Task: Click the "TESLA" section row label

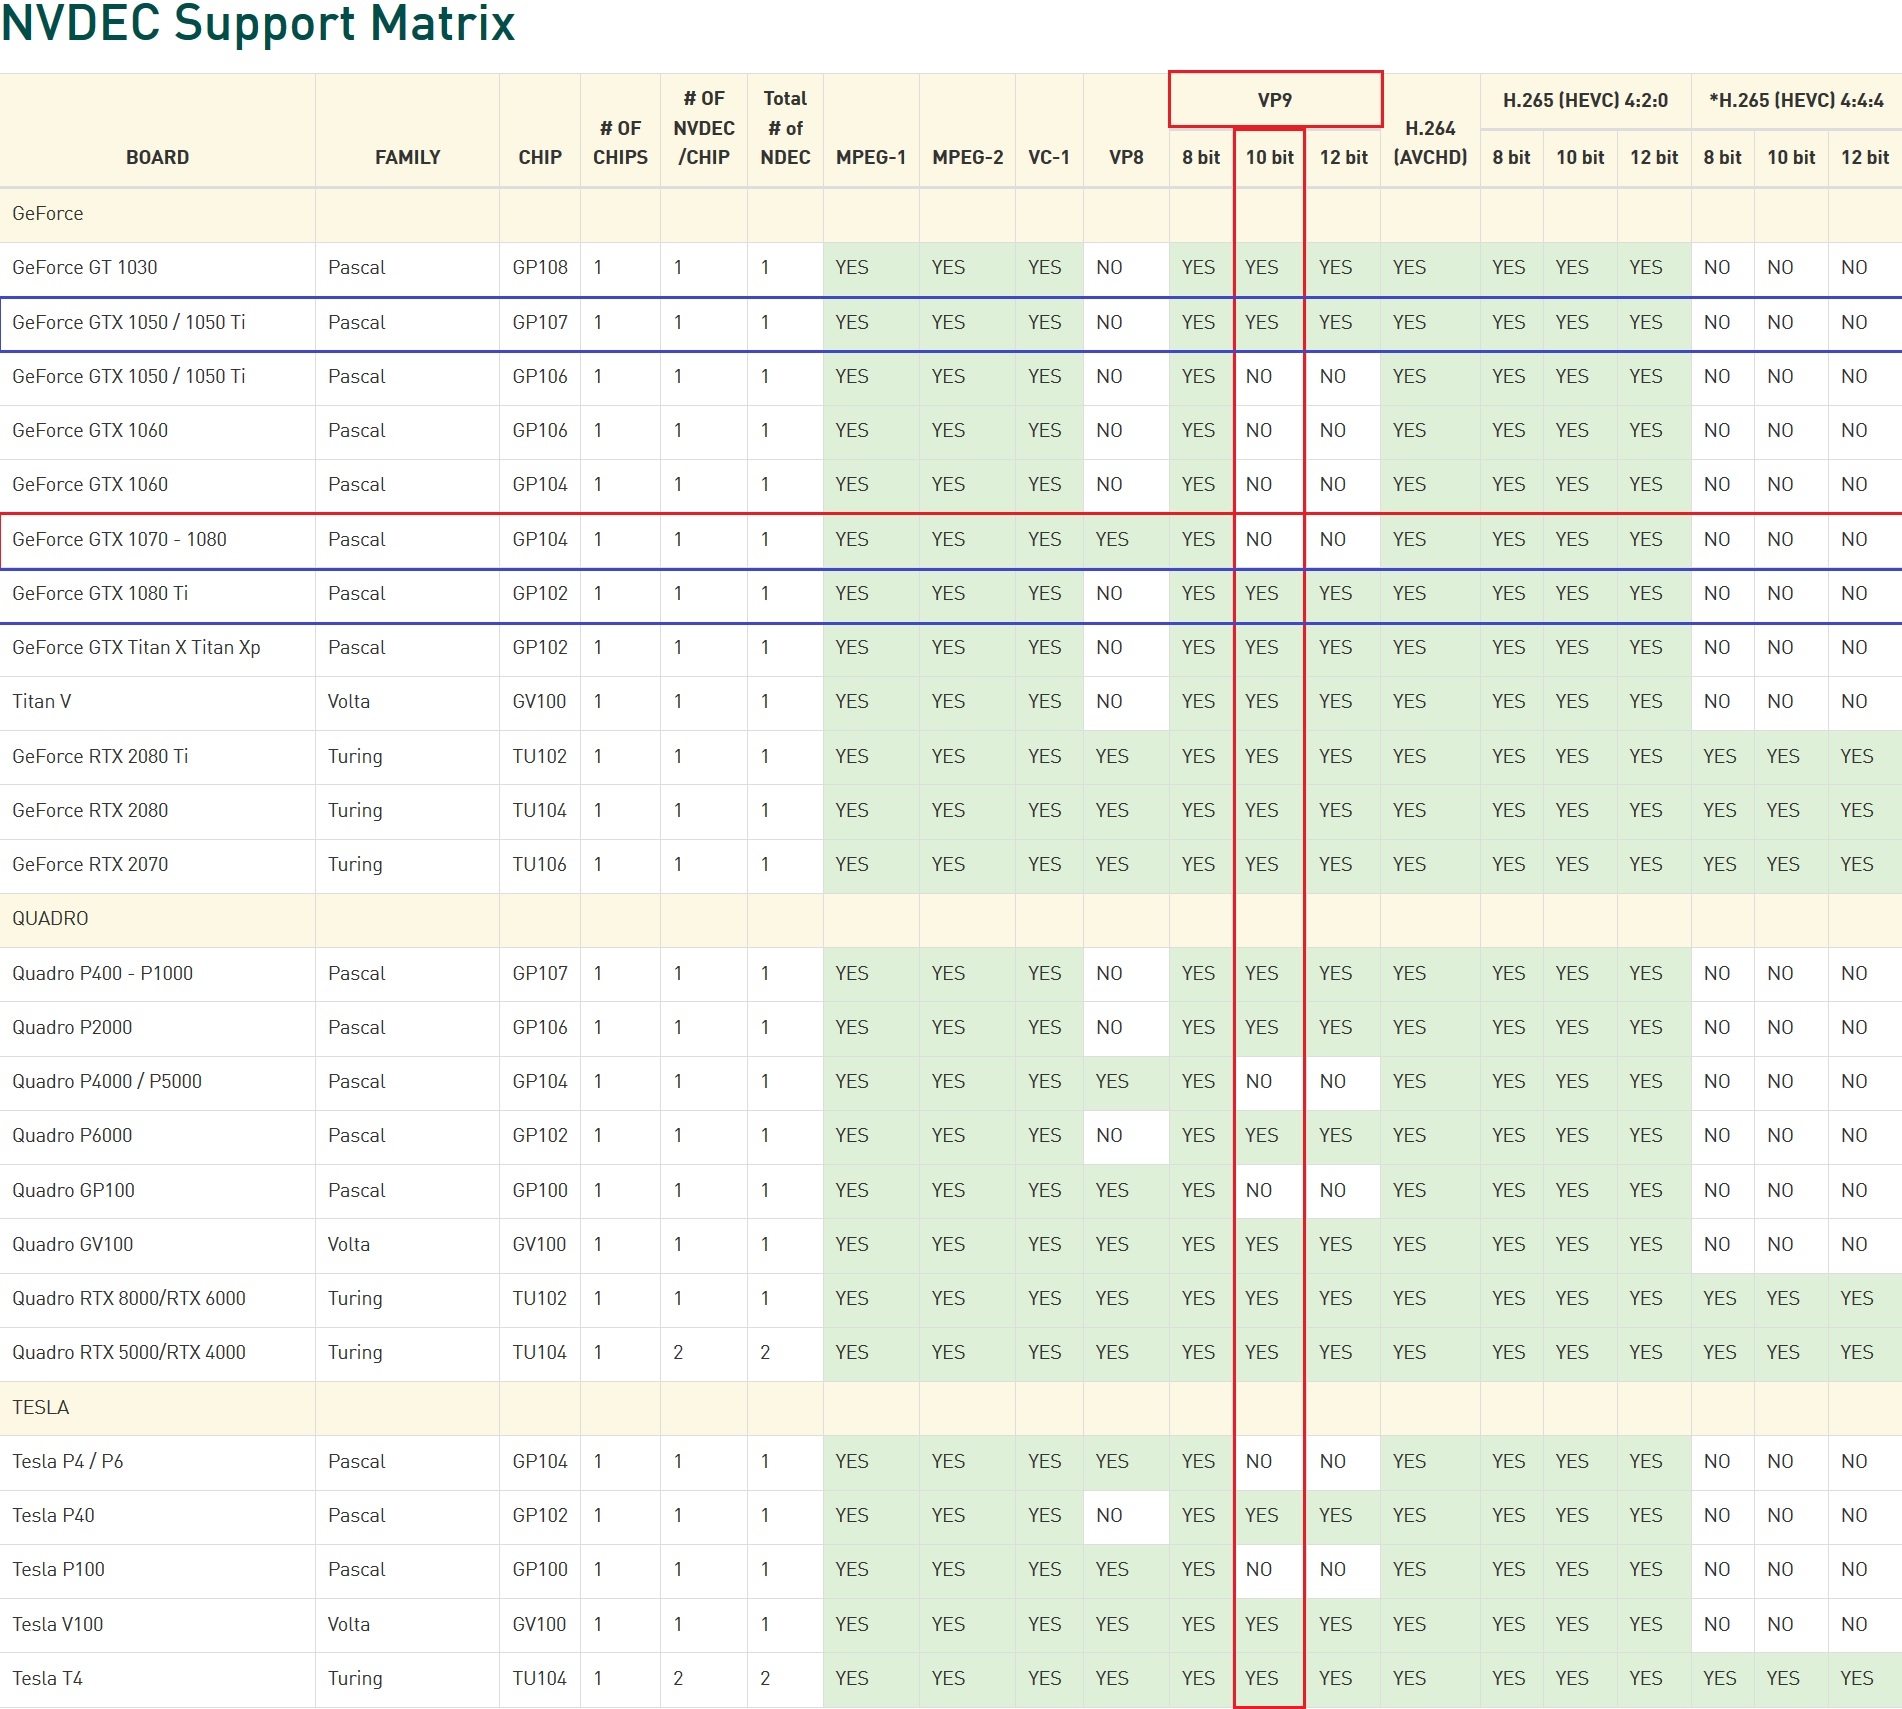Action: [41, 1407]
